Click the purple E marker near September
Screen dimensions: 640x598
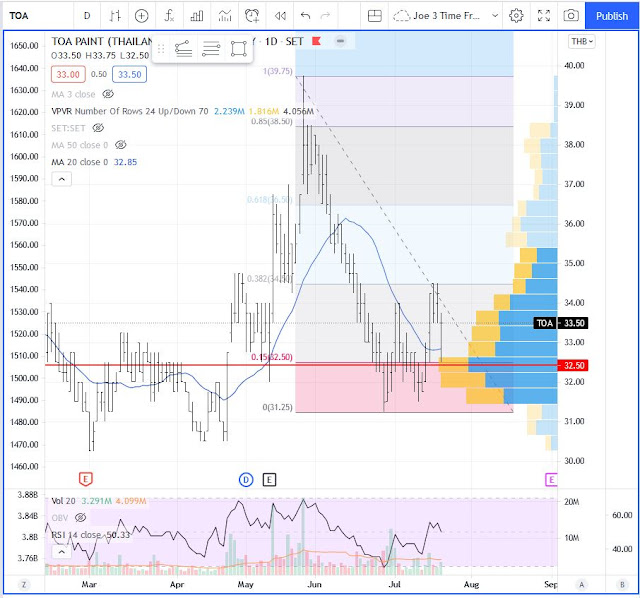[551, 480]
